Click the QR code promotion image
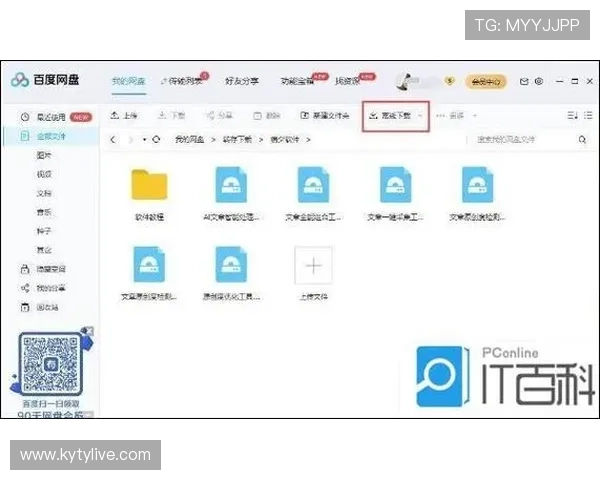 (51, 364)
